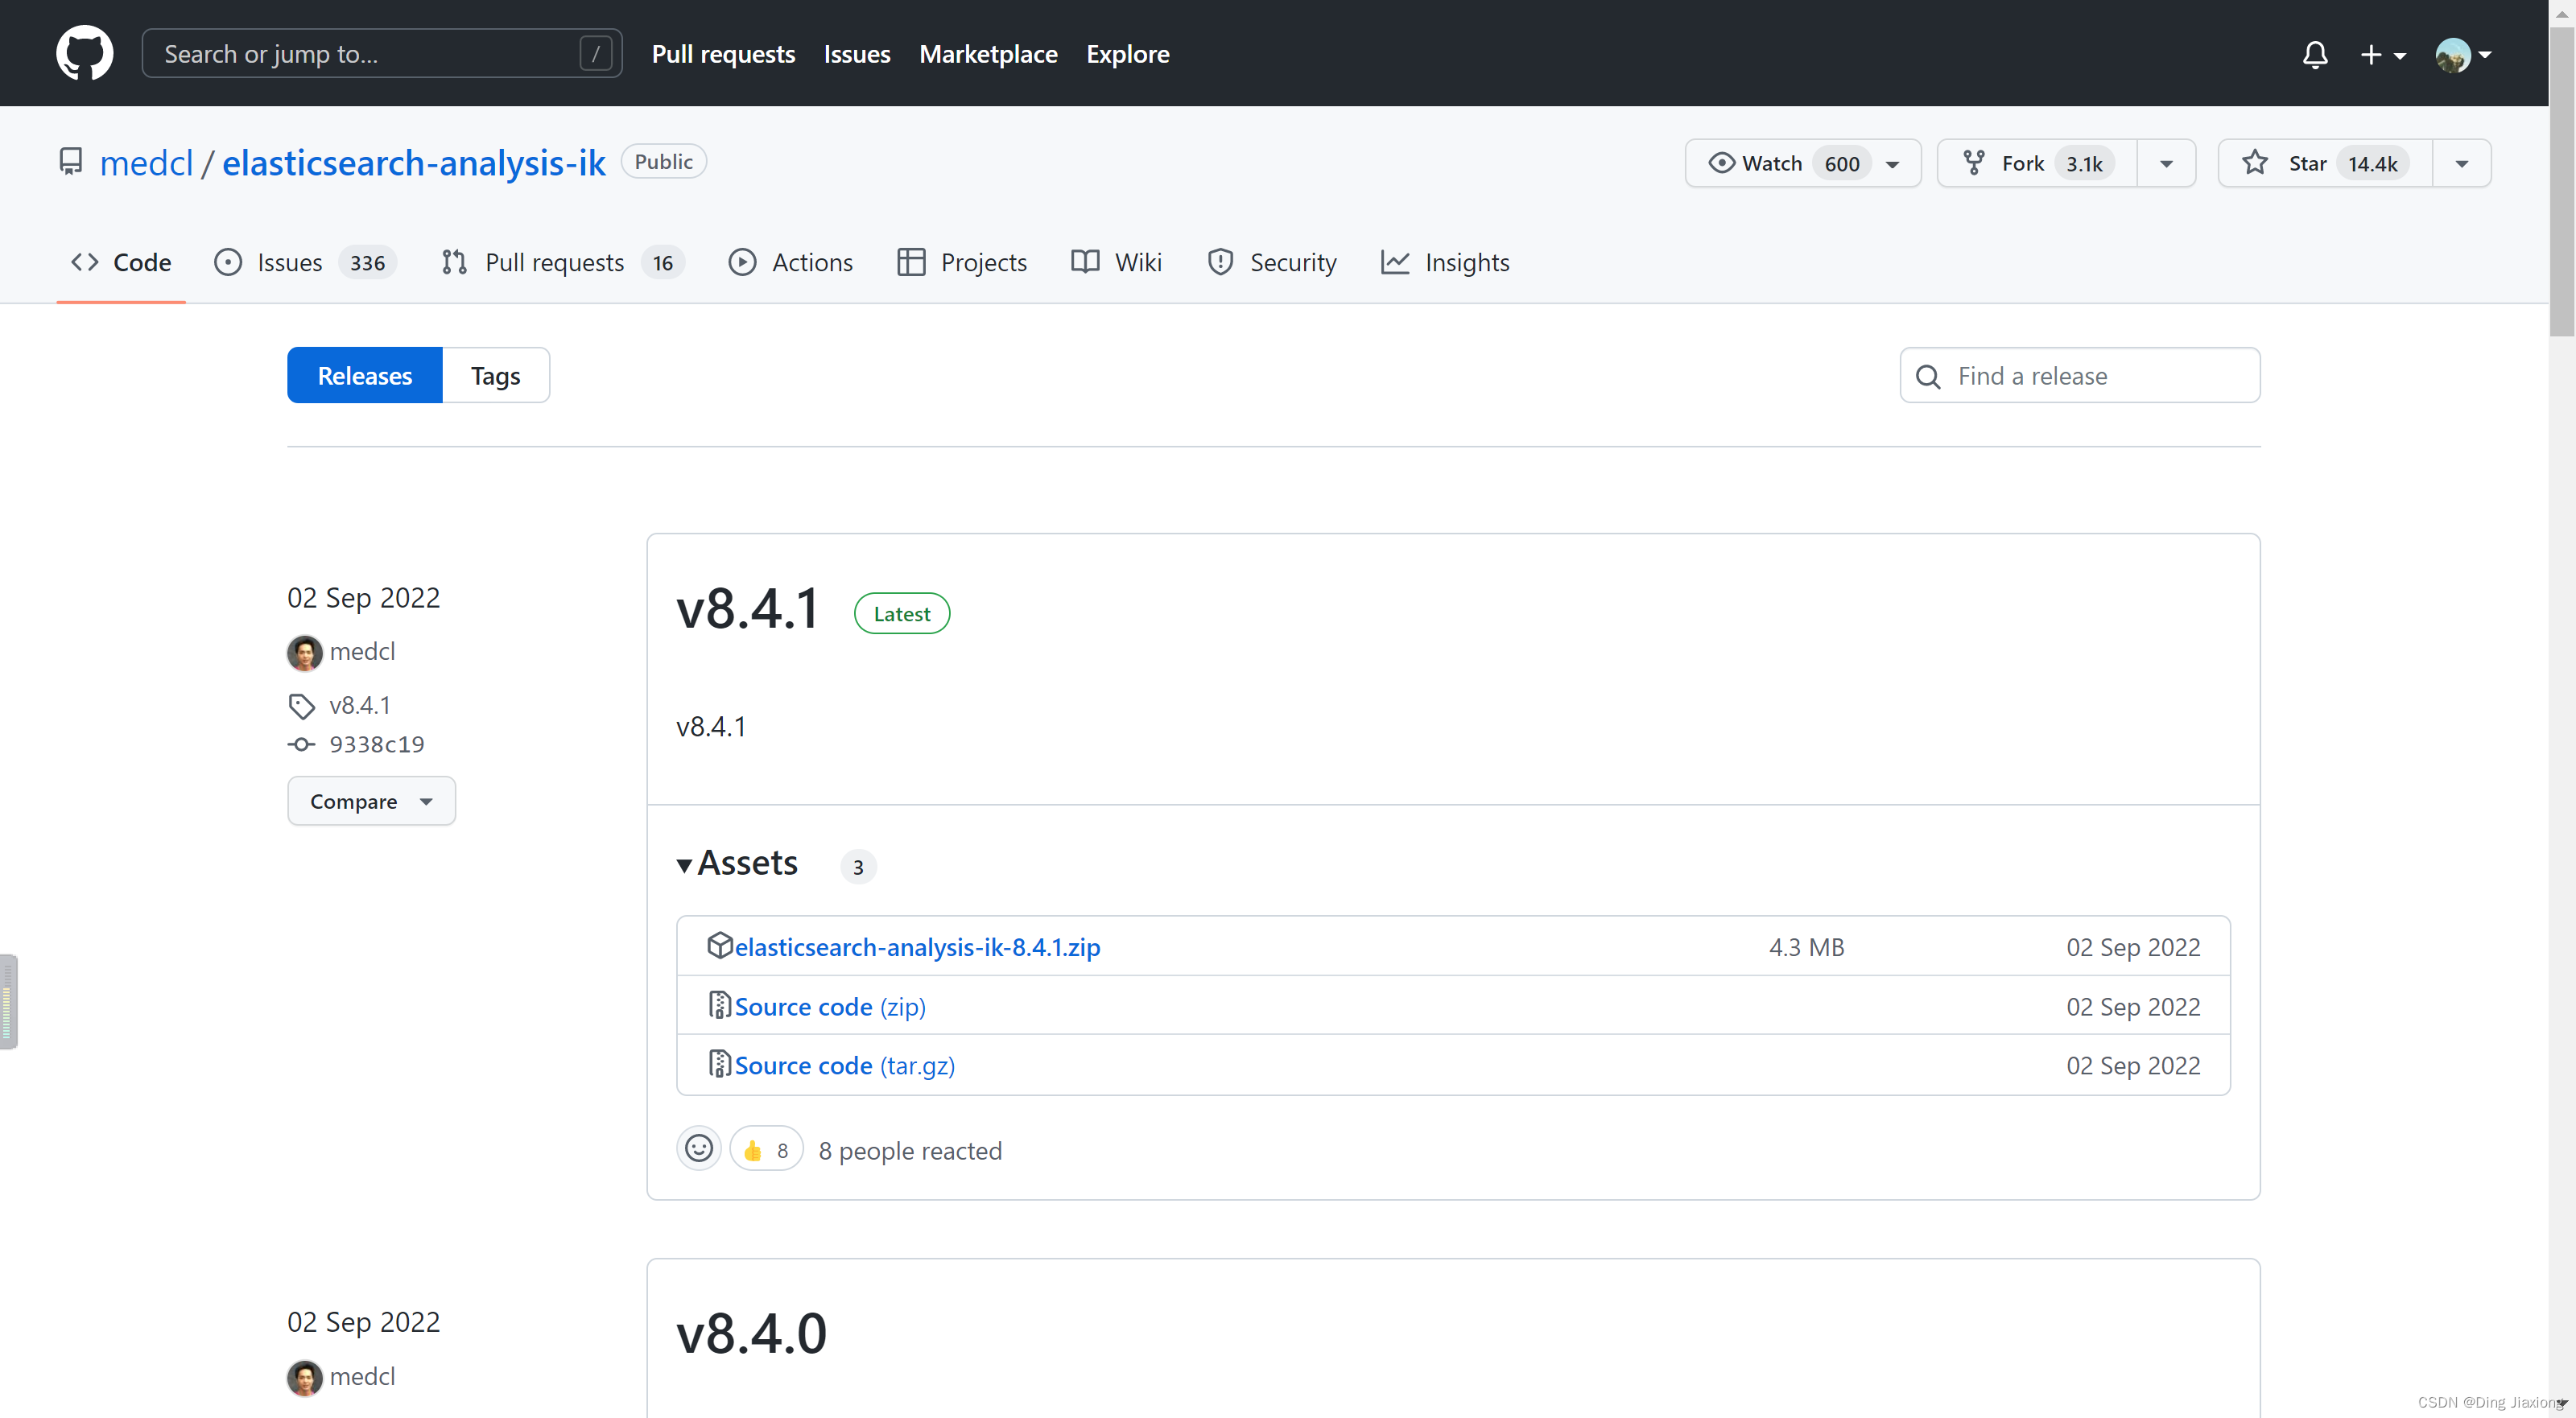Click the commit icon beside 9338c19
The image size is (2576, 1418).
[301, 744]
